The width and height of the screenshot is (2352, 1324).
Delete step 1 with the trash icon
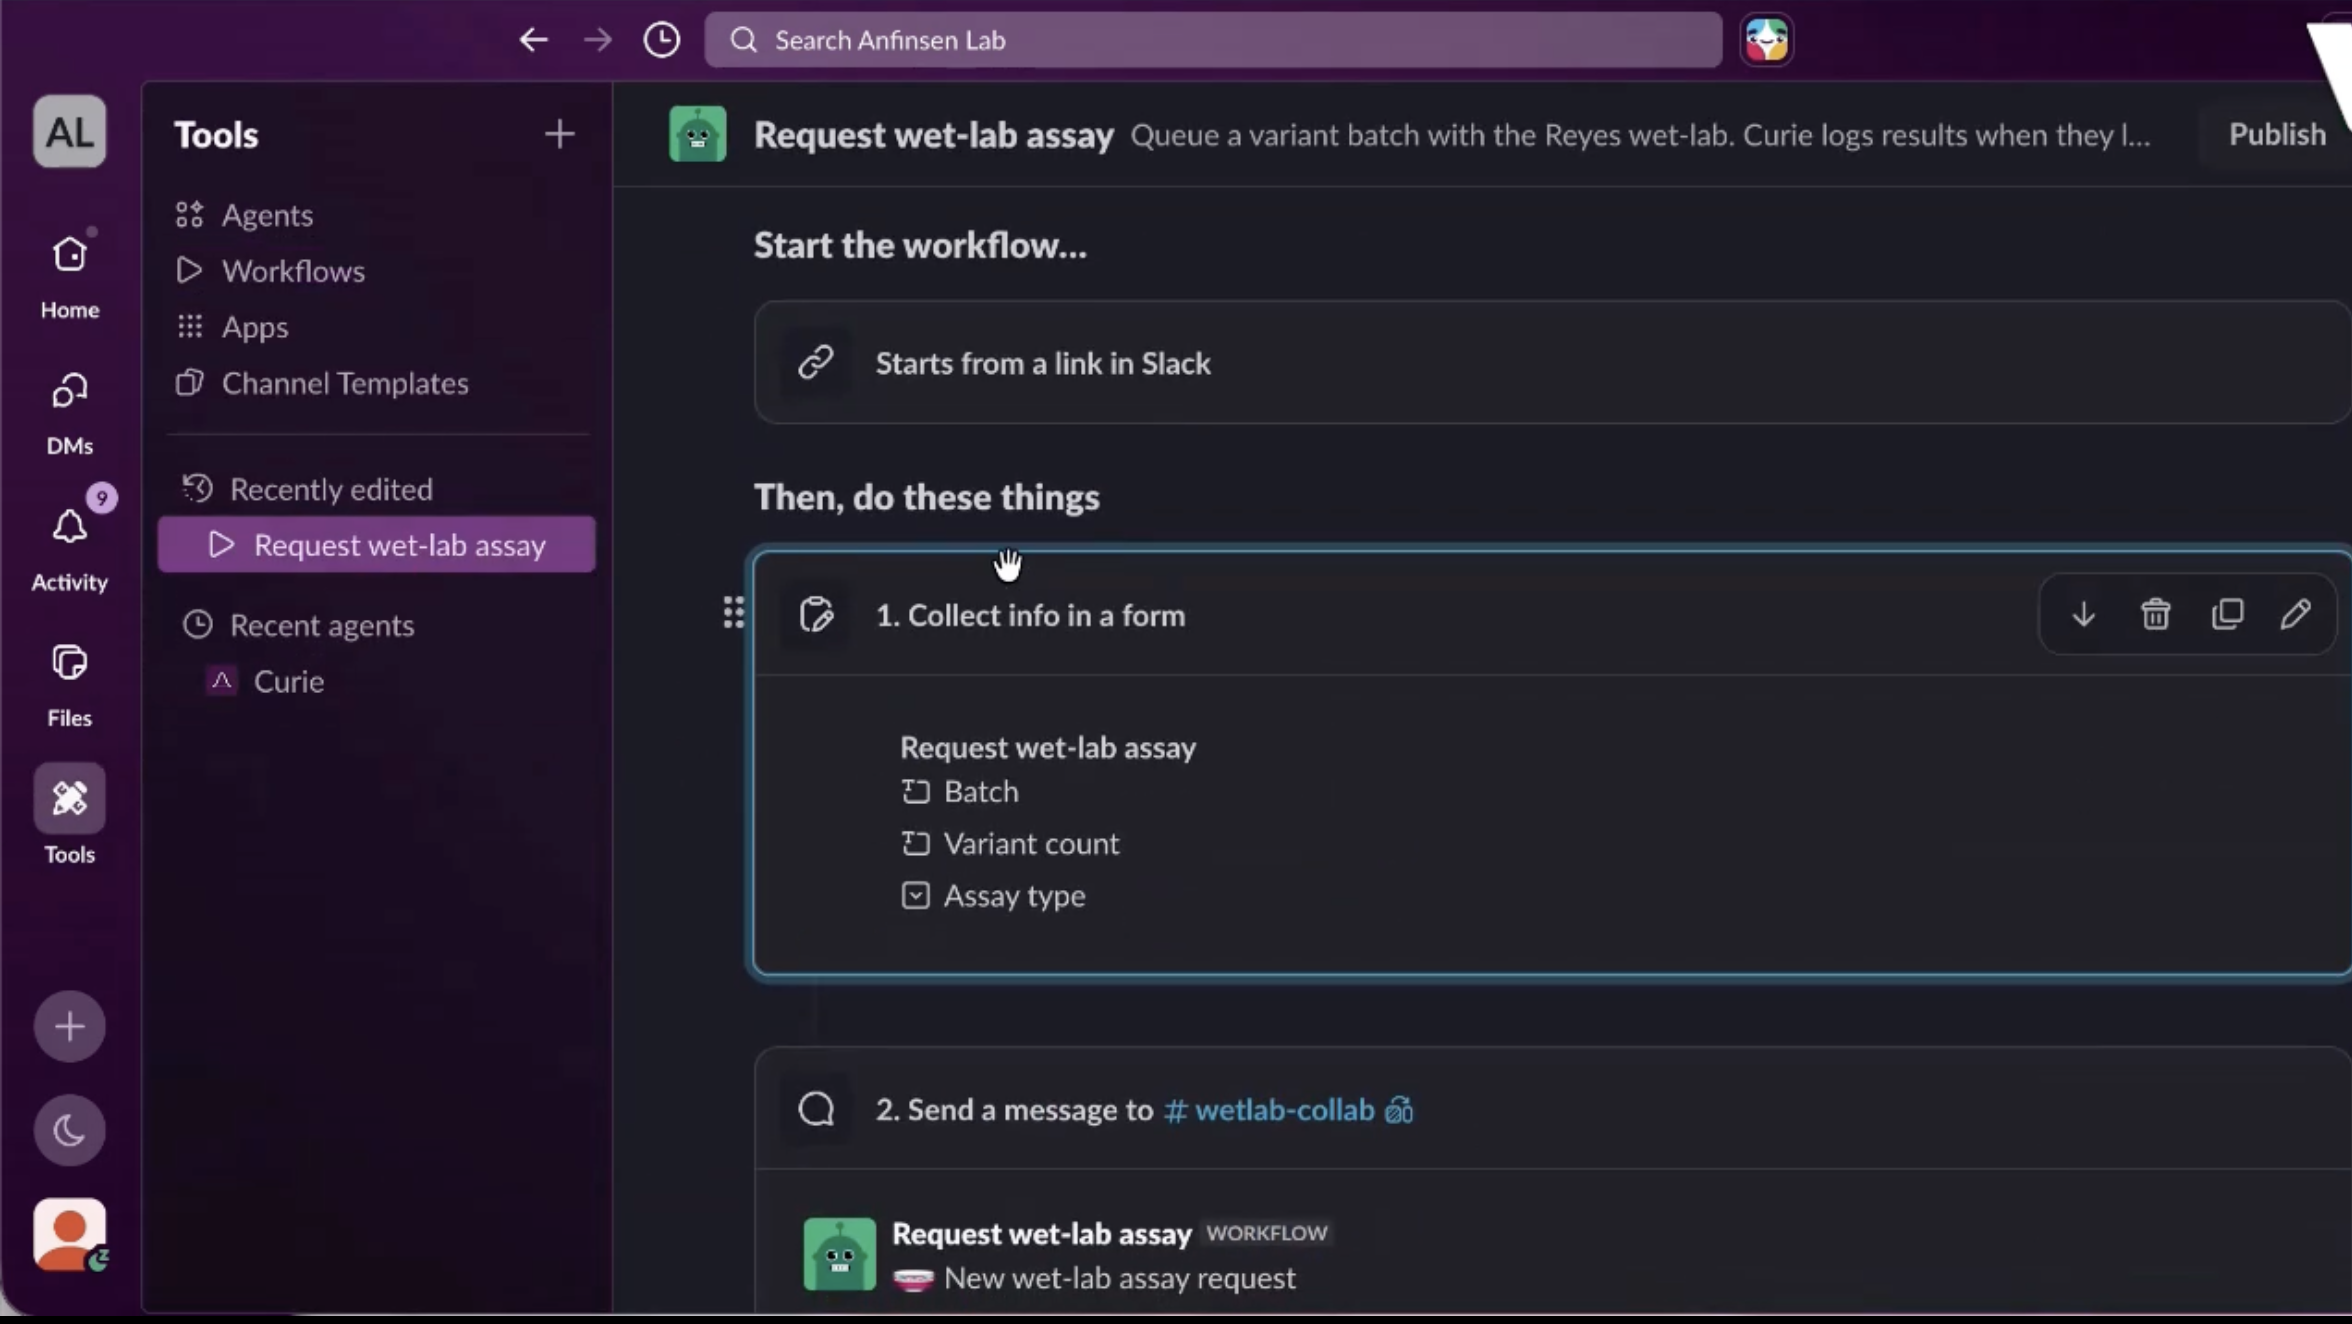pos(2155,613)
